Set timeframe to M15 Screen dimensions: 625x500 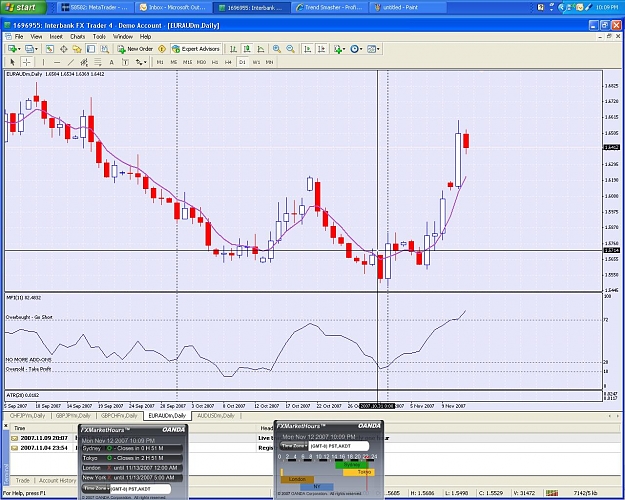coord(187,62)
